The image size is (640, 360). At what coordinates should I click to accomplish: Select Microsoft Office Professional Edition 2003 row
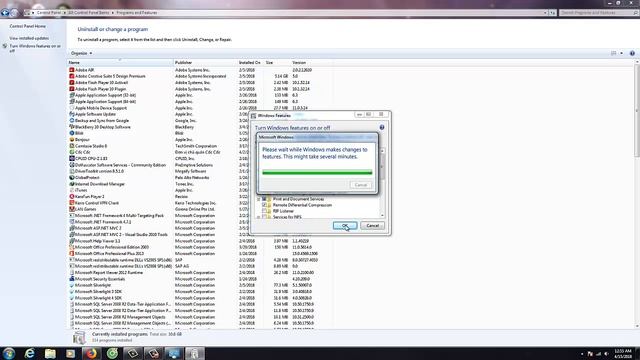(x=200, y=247)
